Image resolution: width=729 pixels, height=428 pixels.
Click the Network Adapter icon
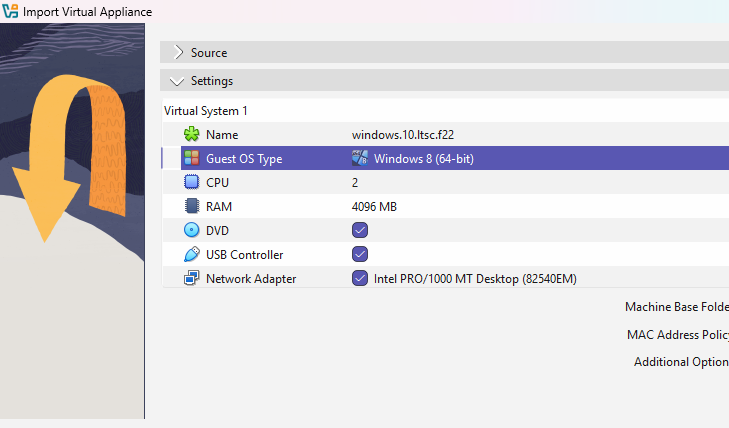click(x=192, y=279)
